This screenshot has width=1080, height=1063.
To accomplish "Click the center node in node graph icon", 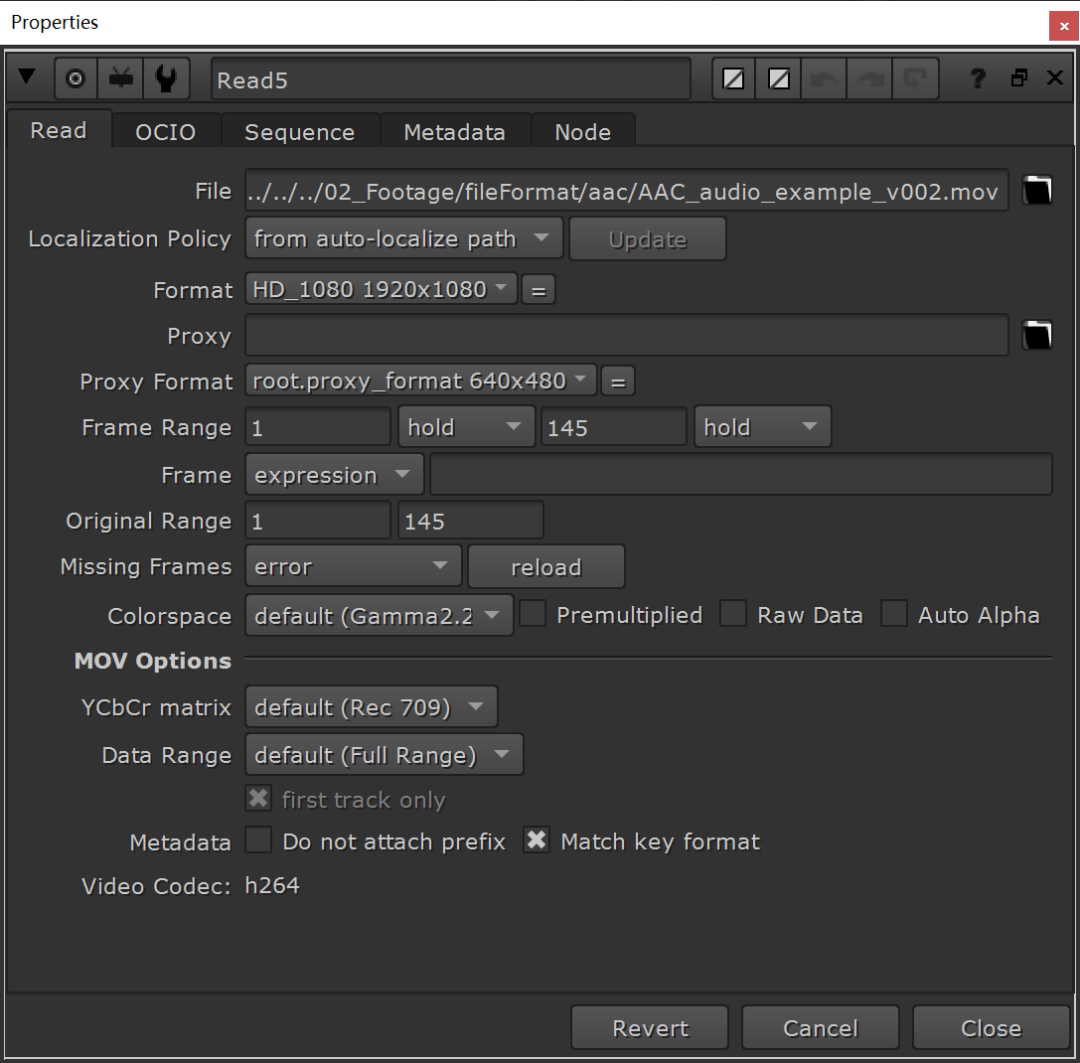I will pyautogui.click(x=75, y=79).
